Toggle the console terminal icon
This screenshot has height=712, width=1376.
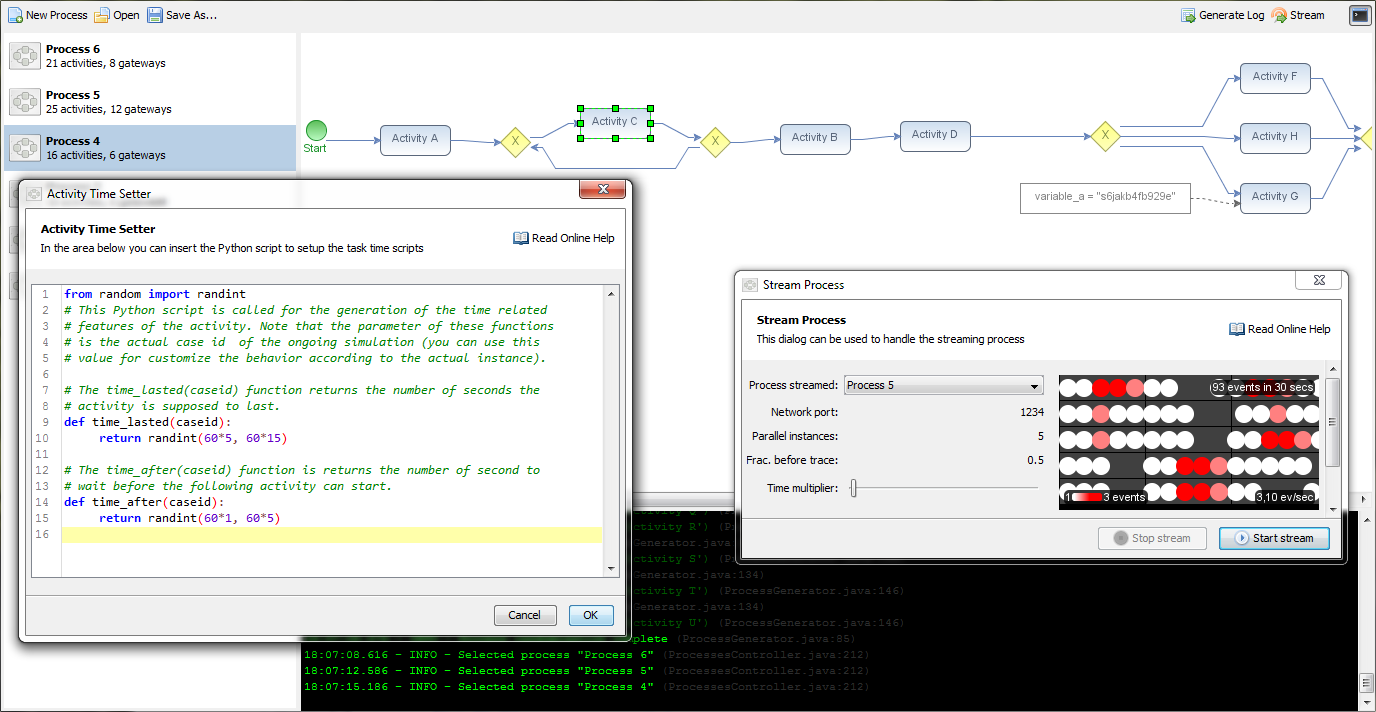click(x=1359, y=15)
